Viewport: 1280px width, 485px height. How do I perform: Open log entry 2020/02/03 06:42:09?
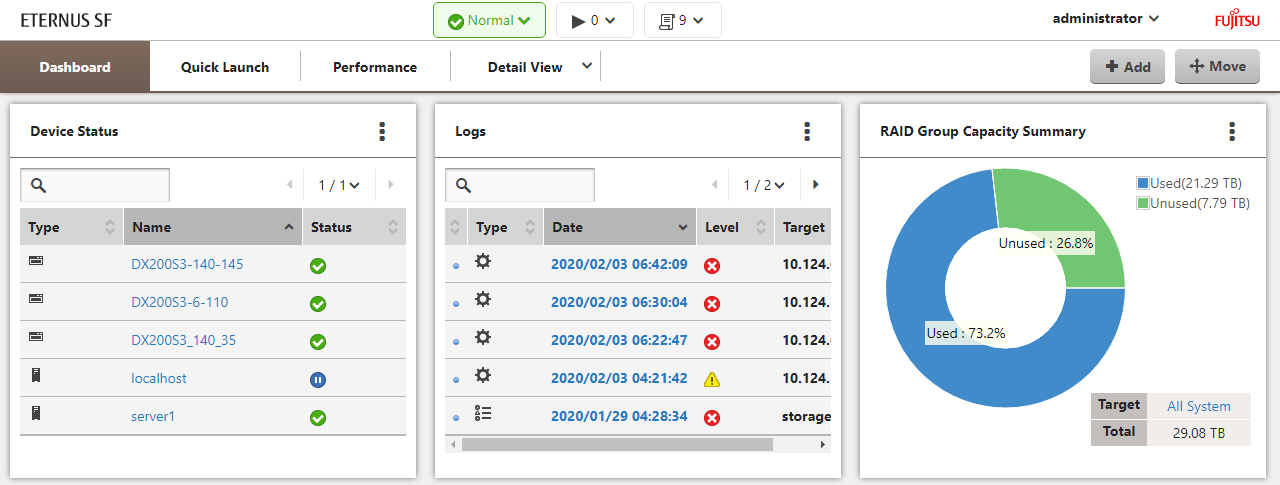[619, 264]
